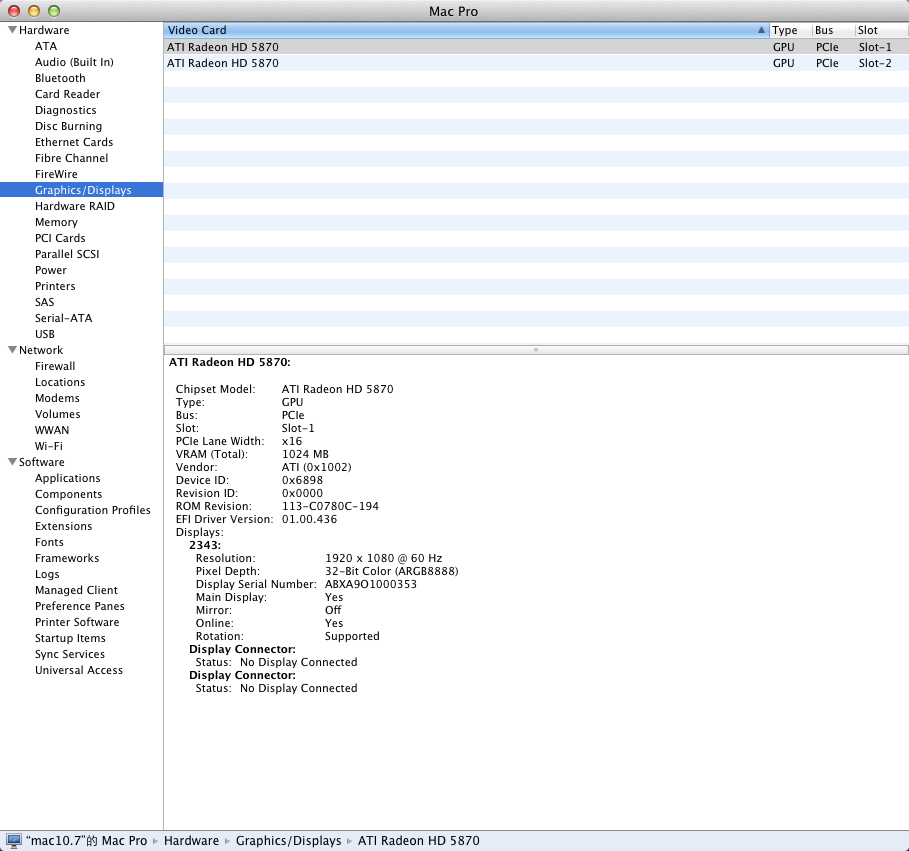The image size is (909, 851).
Task: Open Hardware RAID in sidebar
Action: [75, 206]
